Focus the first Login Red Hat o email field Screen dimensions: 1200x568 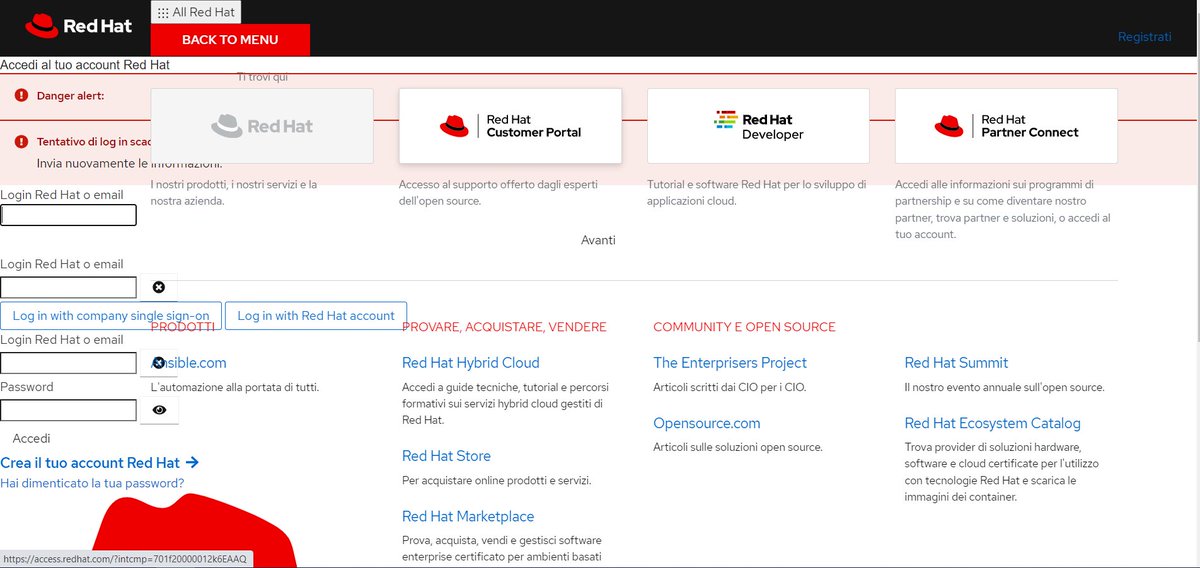68,215
